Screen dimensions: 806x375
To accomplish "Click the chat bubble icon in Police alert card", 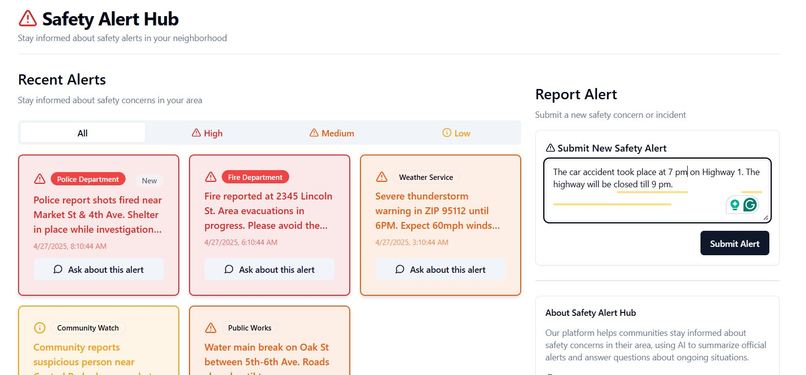I will [58, 269].
